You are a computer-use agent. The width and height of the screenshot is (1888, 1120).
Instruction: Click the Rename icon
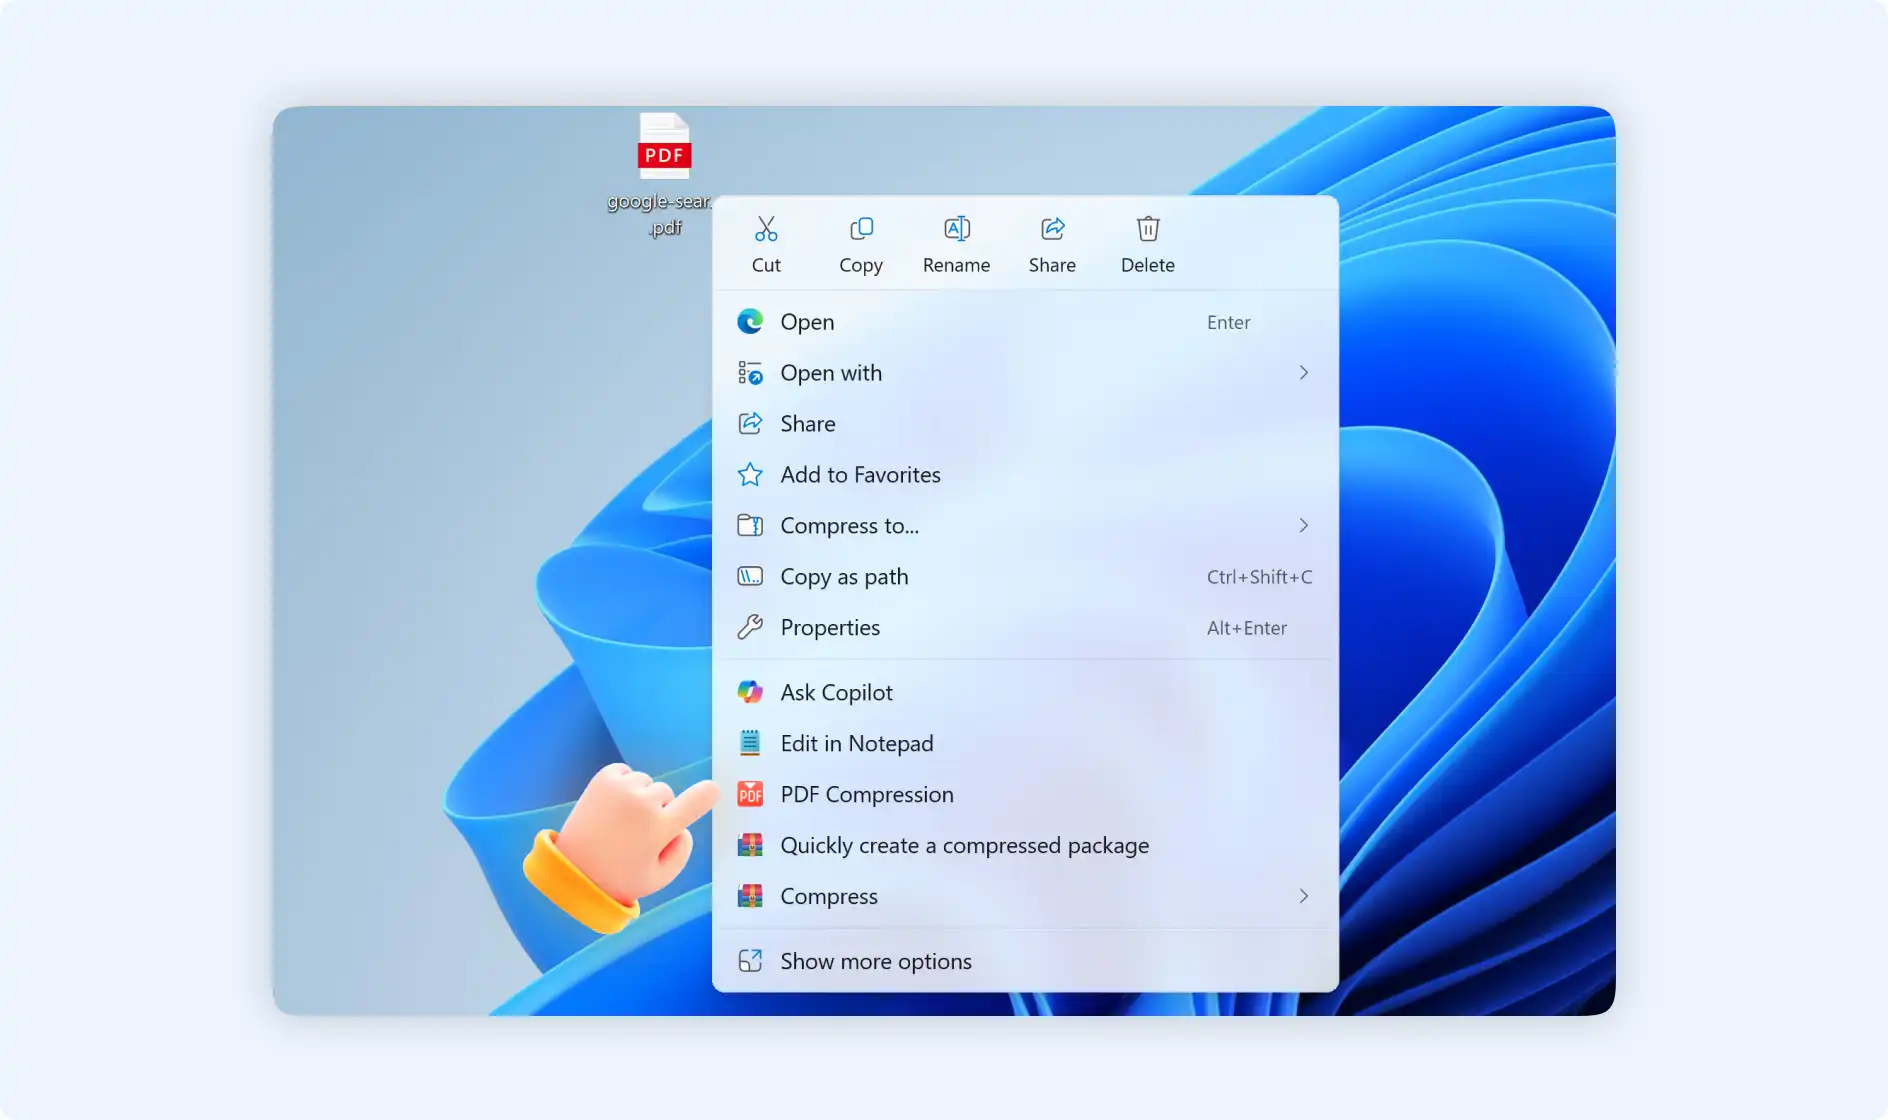point(957,229)
